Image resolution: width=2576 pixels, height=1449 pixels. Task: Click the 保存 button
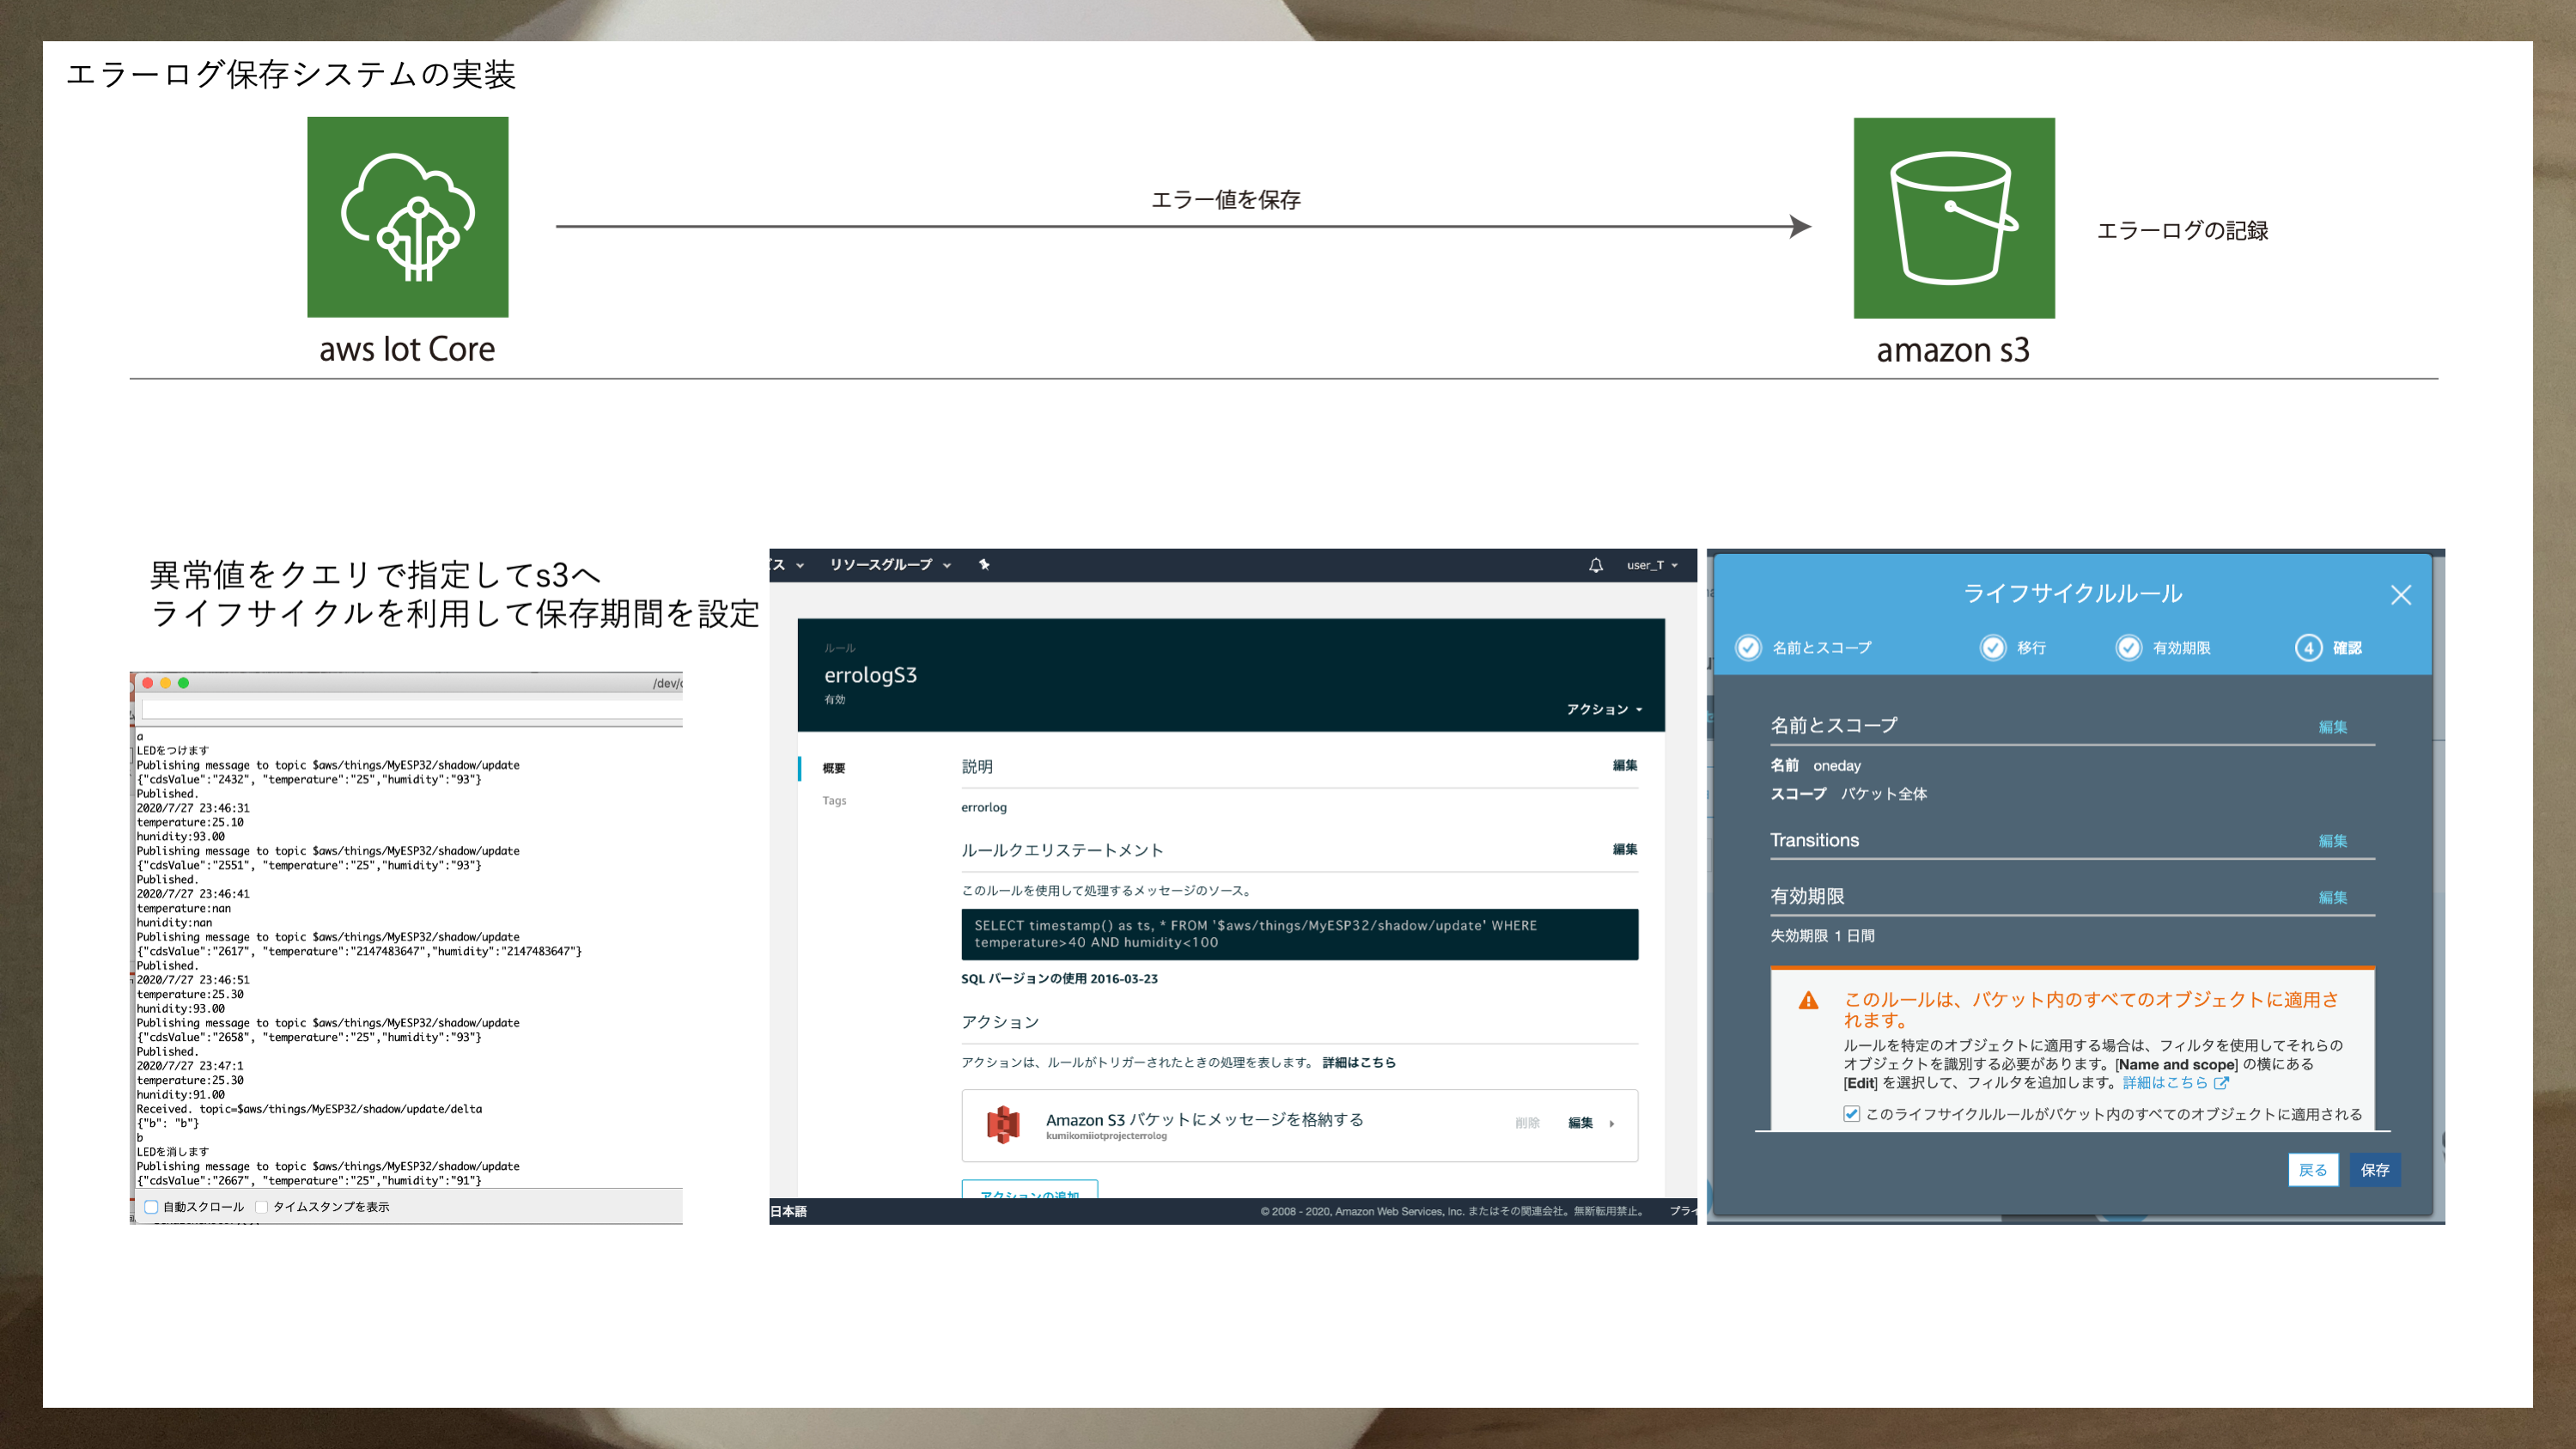tap(2374, 1170)
